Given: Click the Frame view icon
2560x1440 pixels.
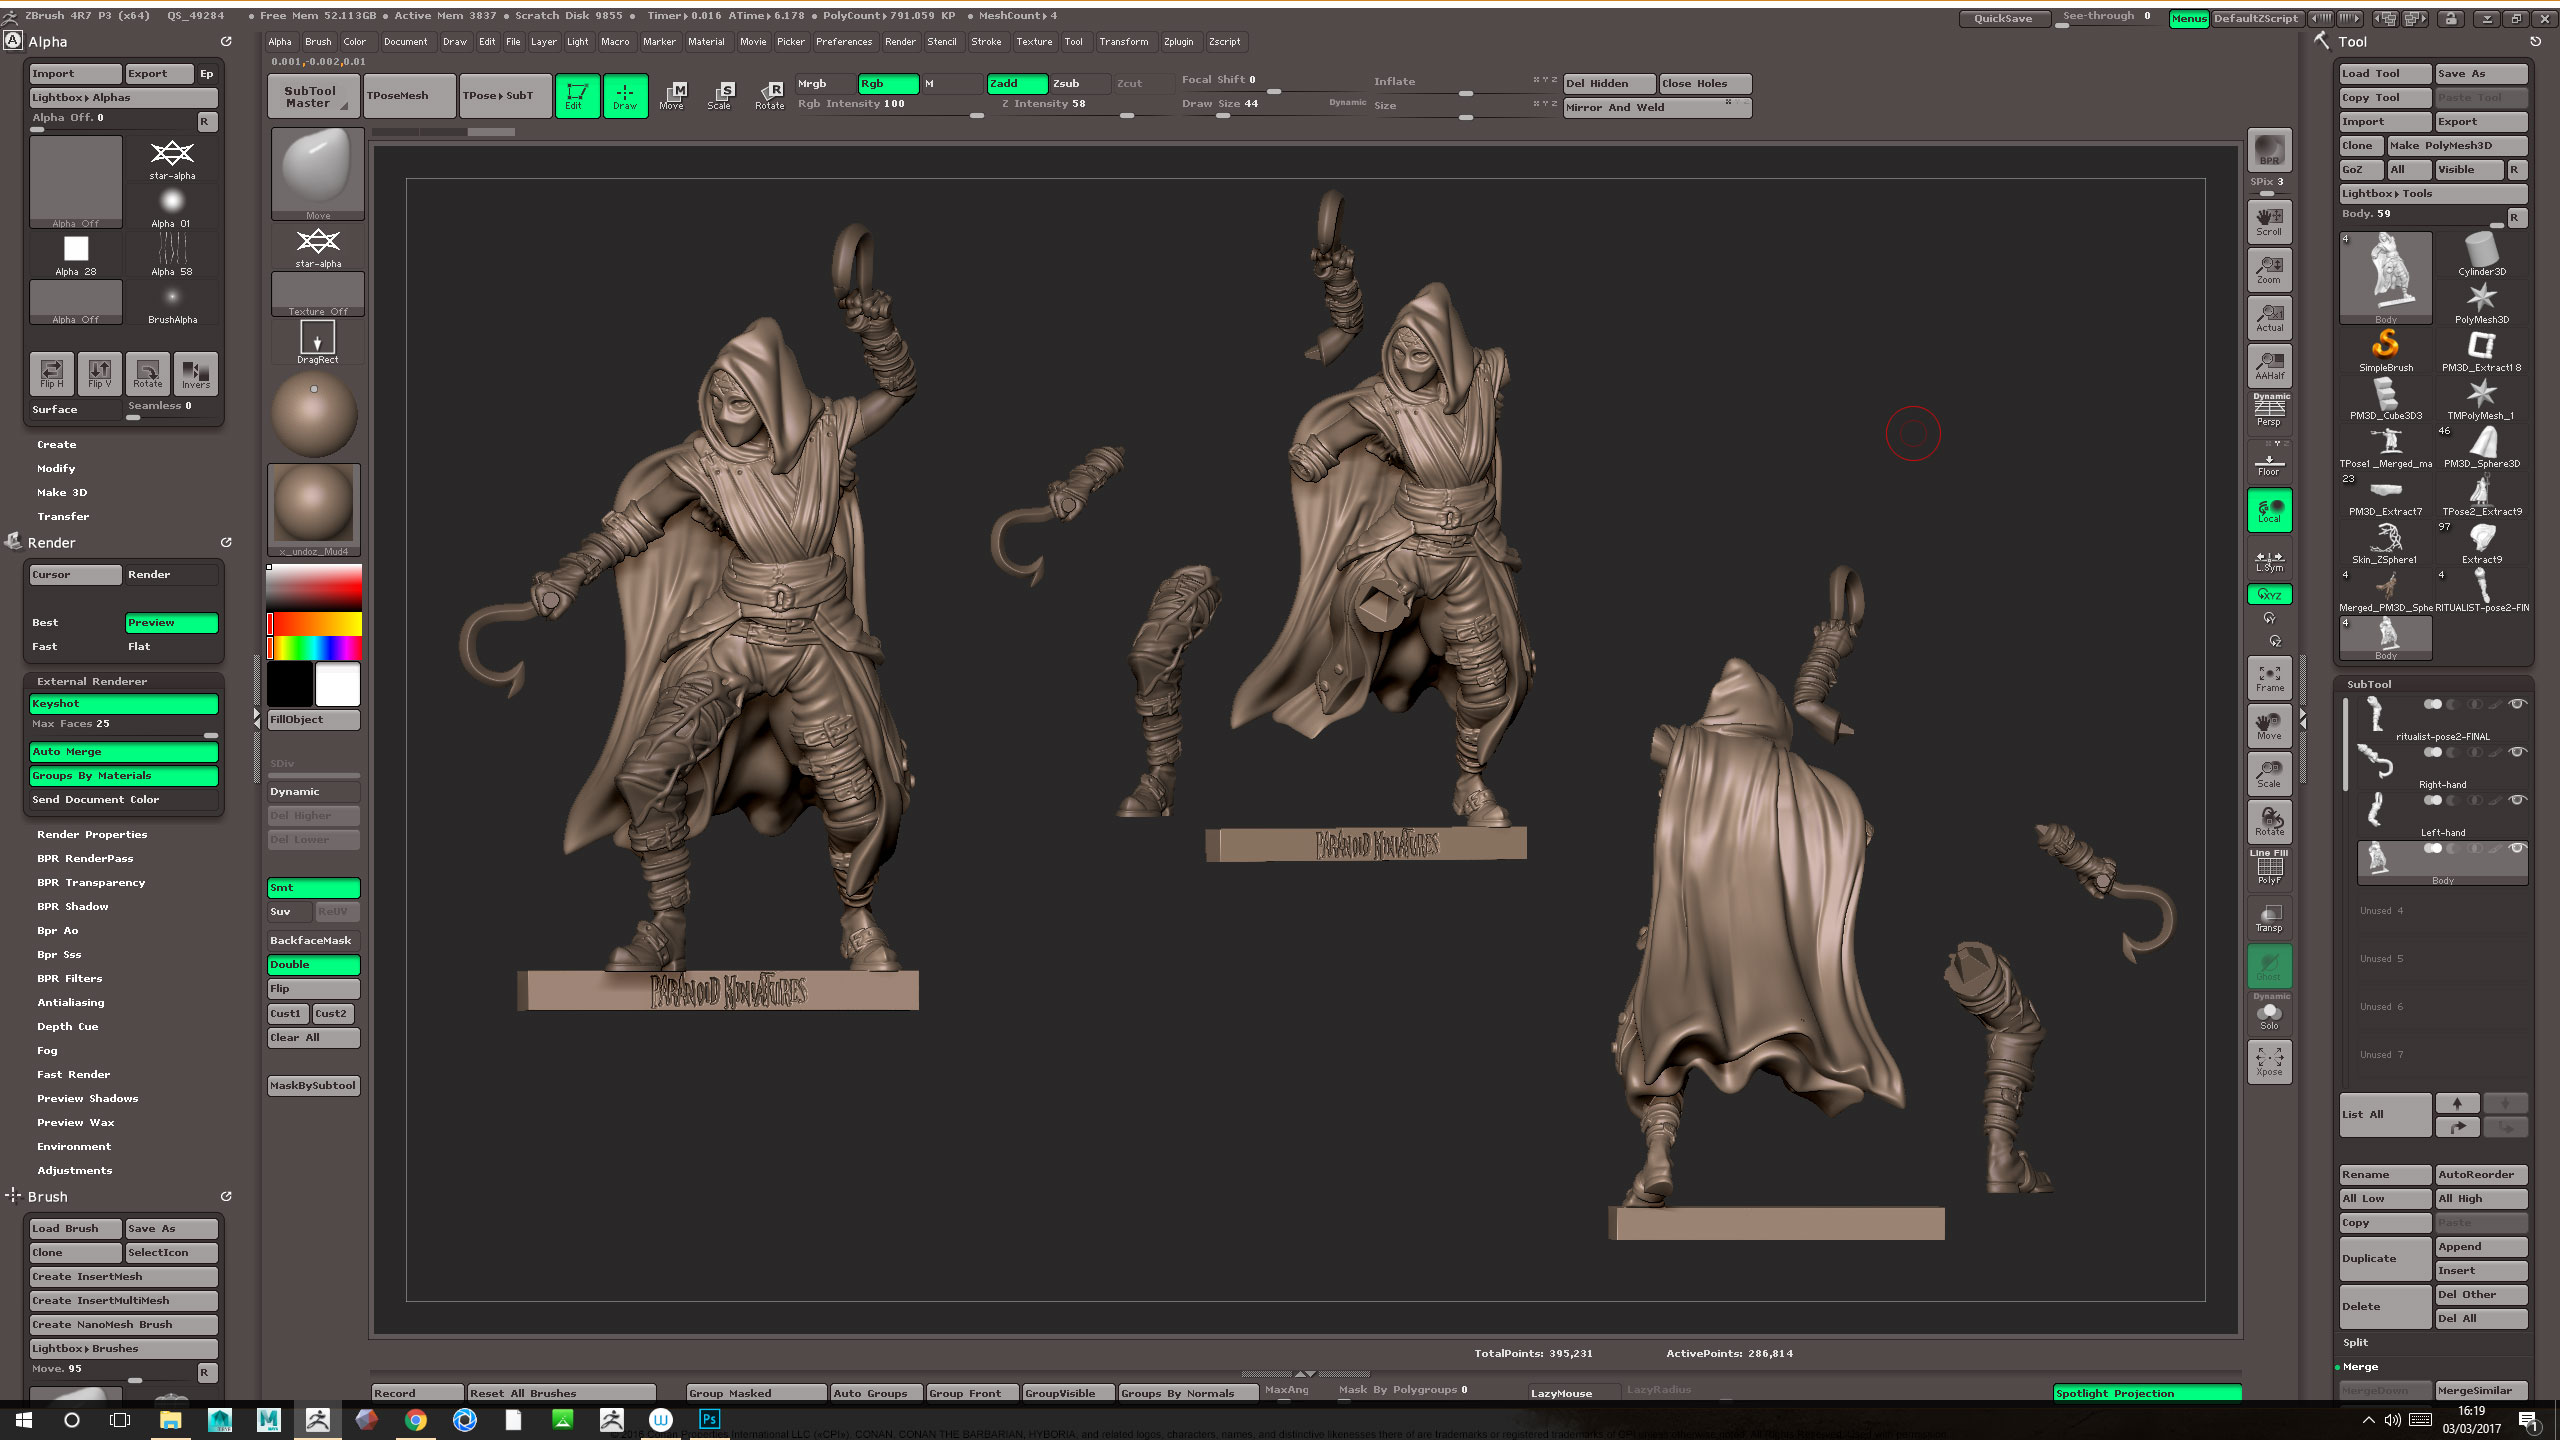Looking at the screenshot, I should point(2269,678).
